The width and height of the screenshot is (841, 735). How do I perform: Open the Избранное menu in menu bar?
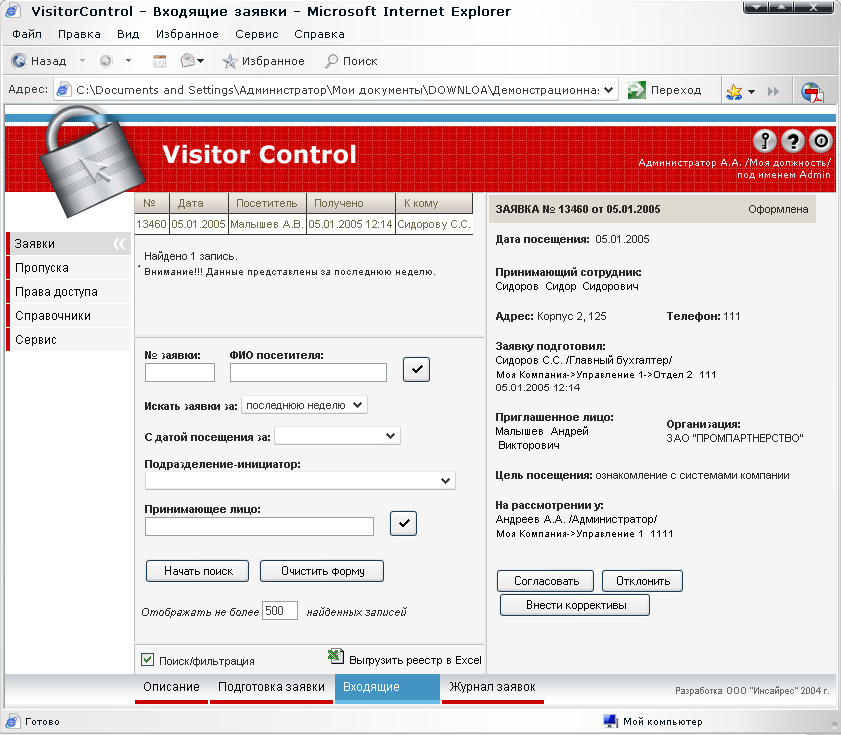(187, 34)
